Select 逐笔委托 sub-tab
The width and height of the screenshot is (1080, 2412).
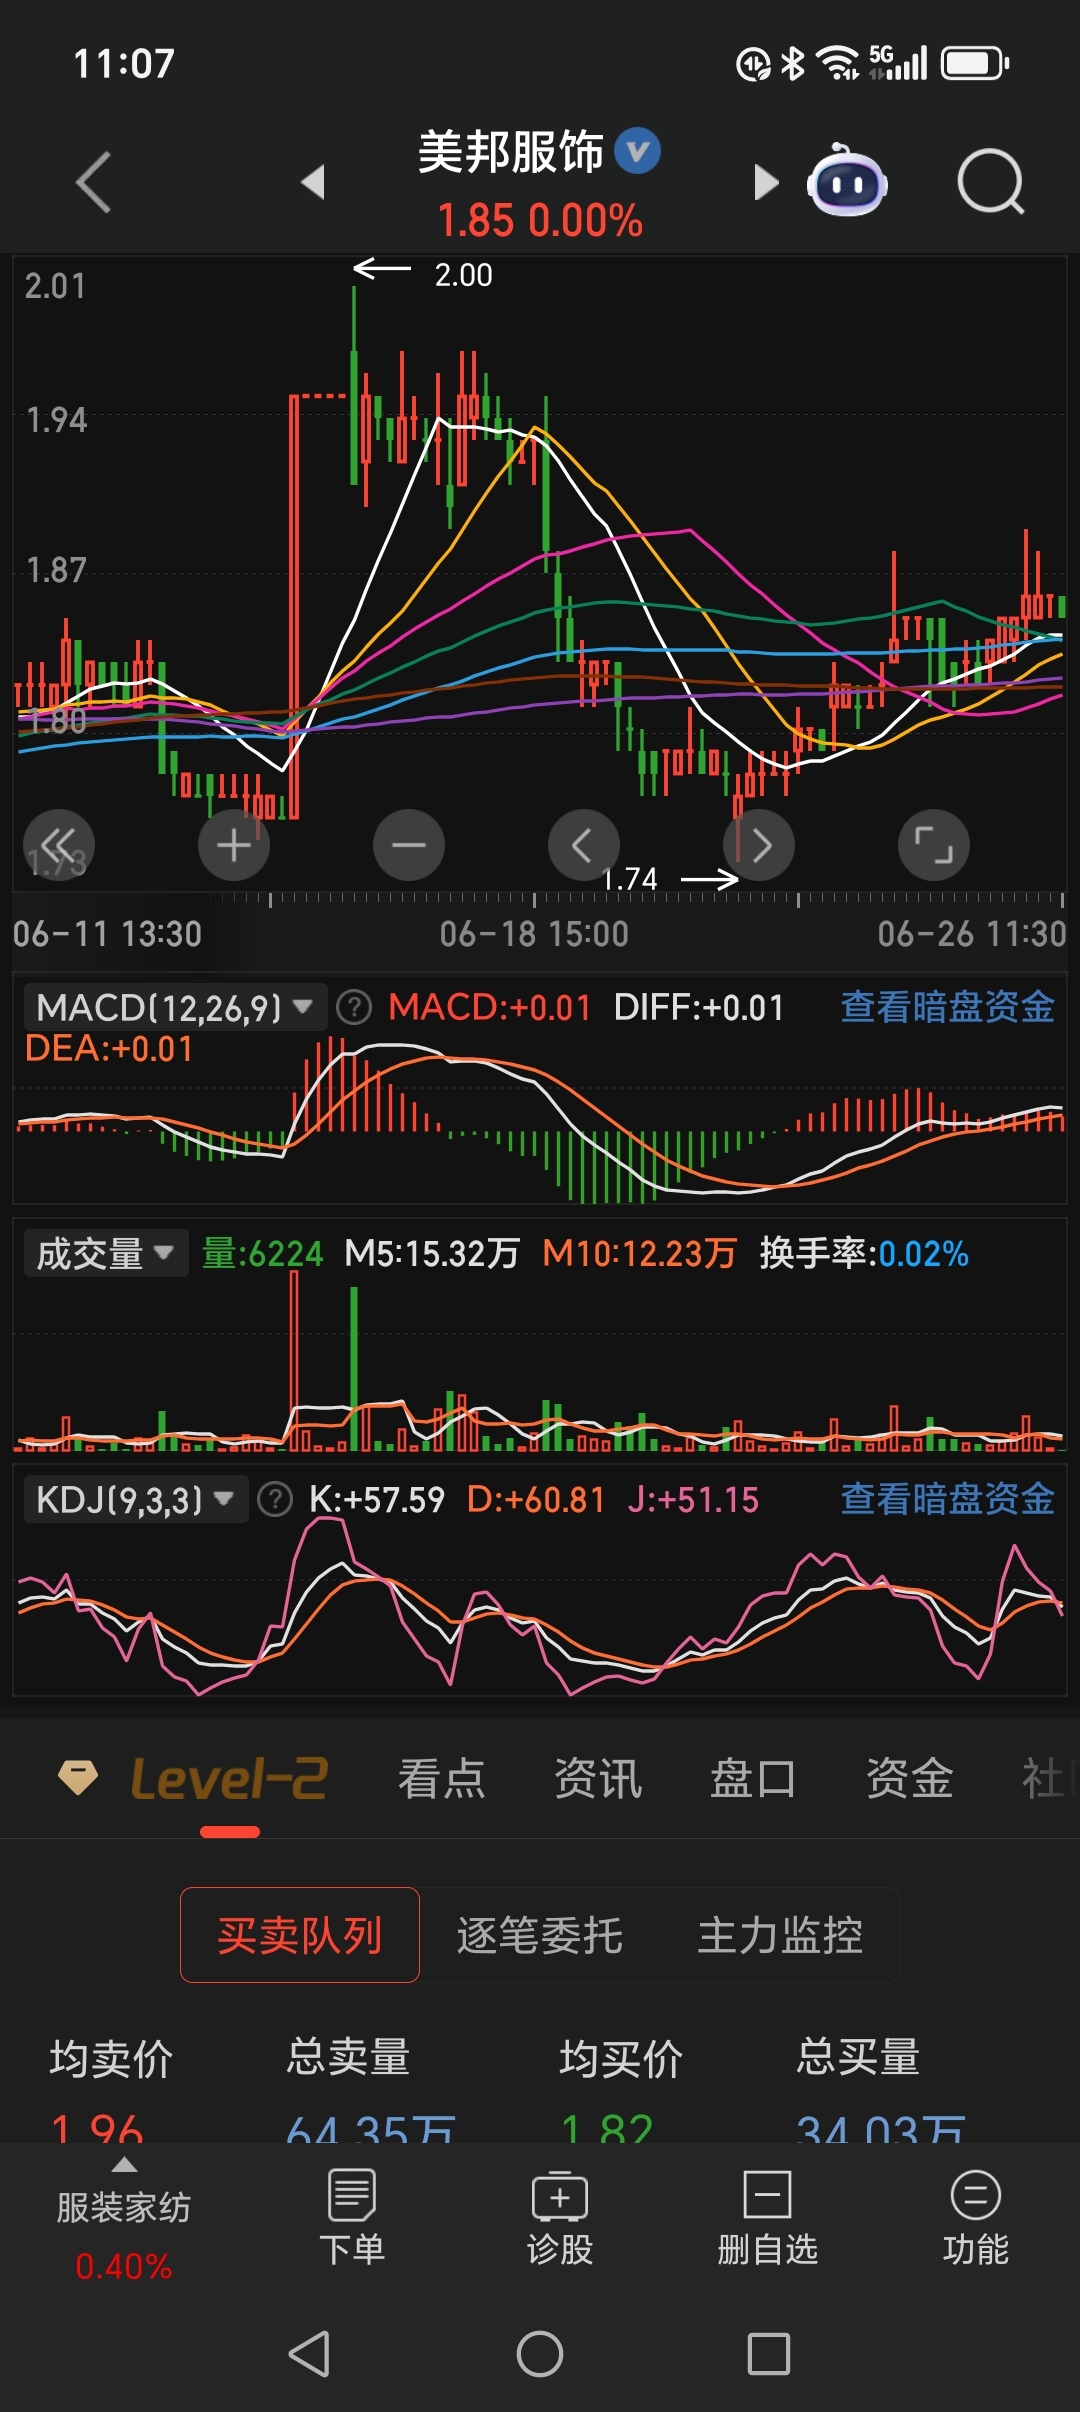[540, 1935]
